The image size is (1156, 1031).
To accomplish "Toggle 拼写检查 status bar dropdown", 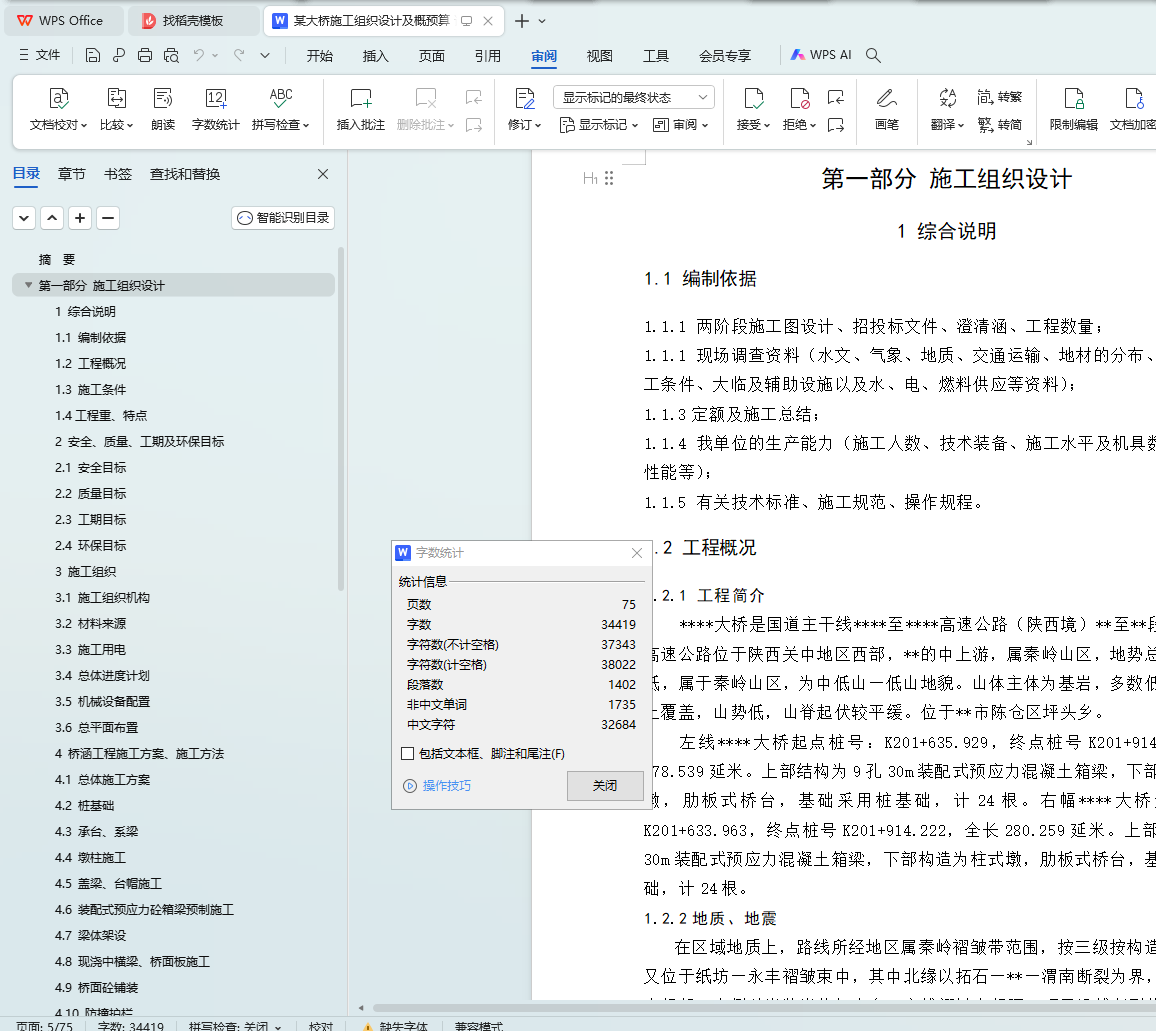I will (x=278, y=1026).
